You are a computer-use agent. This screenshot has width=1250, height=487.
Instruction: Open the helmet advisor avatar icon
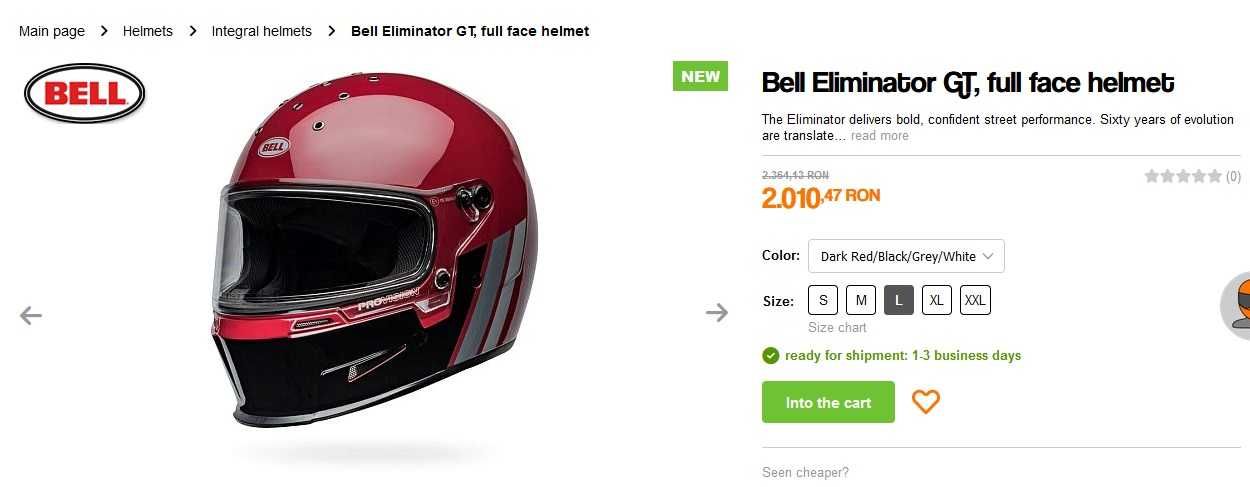tap(1236, 305)
